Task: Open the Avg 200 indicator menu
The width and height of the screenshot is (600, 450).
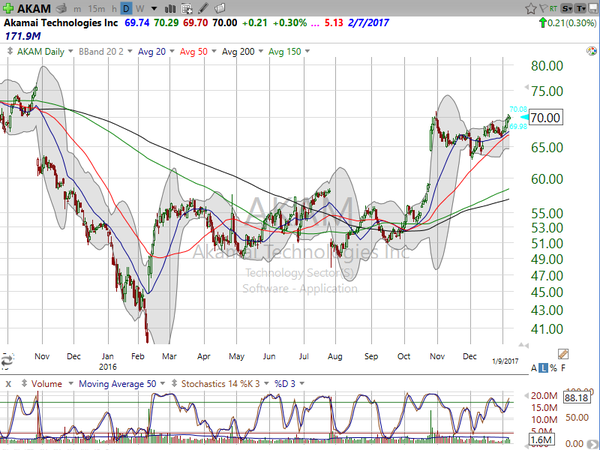Action: (261, 51)
